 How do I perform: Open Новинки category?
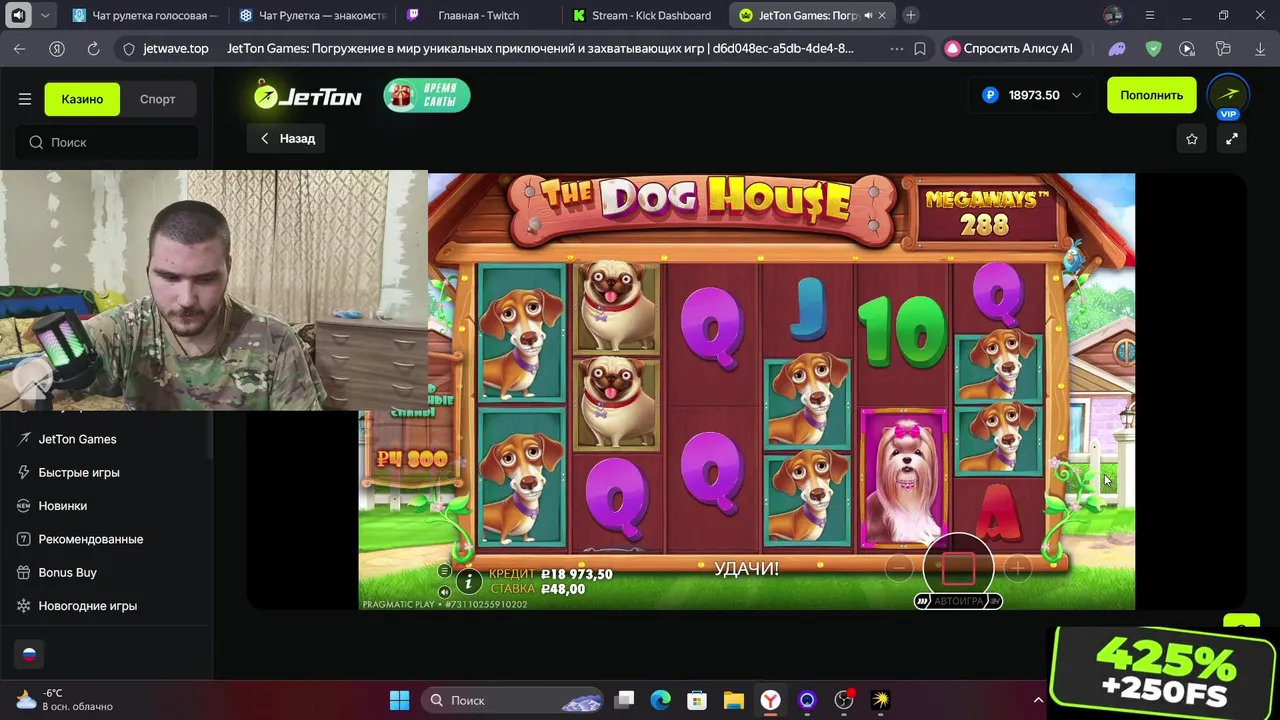(x=62, y=506)
